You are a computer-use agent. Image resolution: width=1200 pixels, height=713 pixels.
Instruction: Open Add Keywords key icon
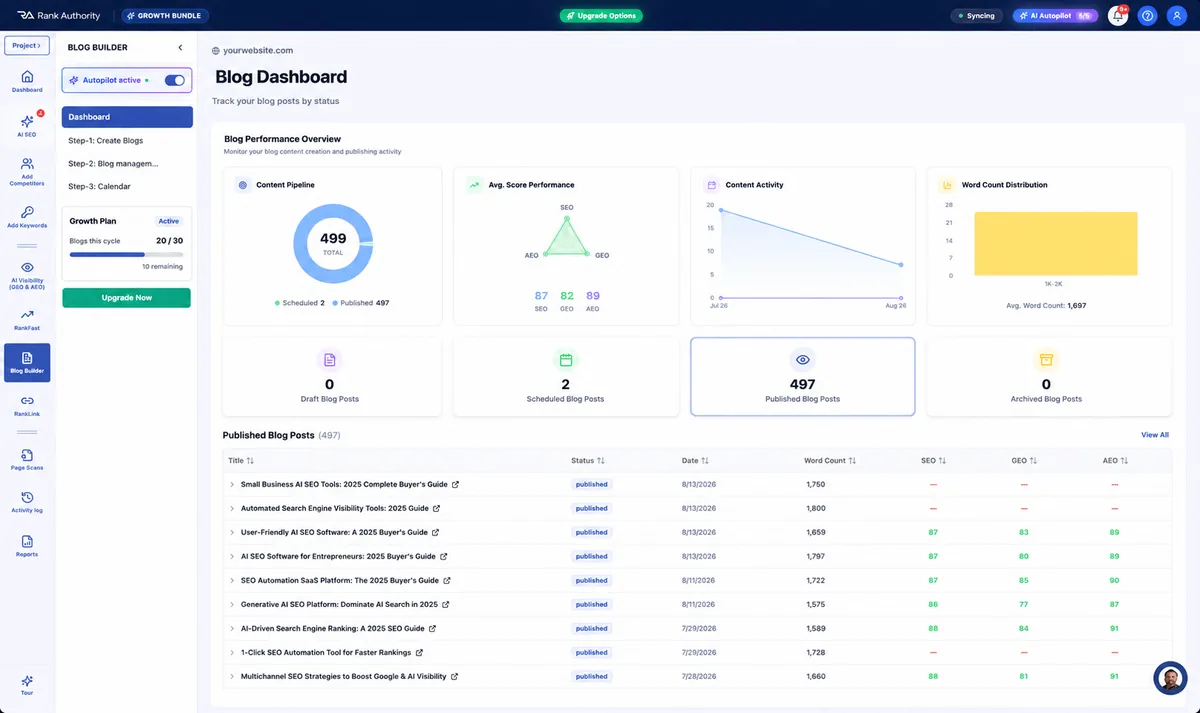point(27,212)
